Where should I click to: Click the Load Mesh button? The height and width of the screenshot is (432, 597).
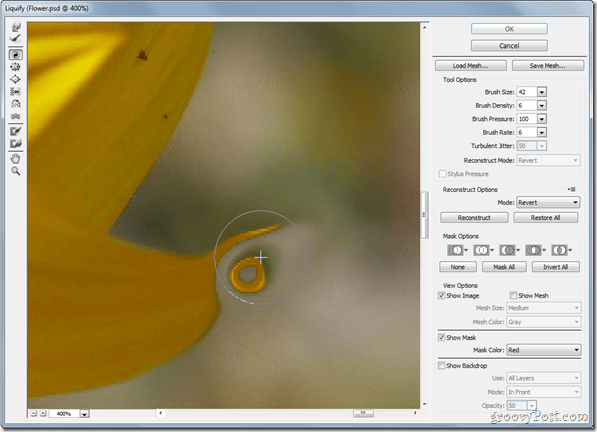click(471, 65)
